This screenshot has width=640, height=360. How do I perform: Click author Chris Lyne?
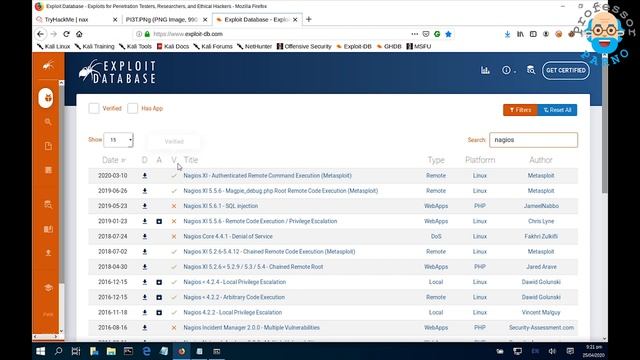tap(541, 221)
